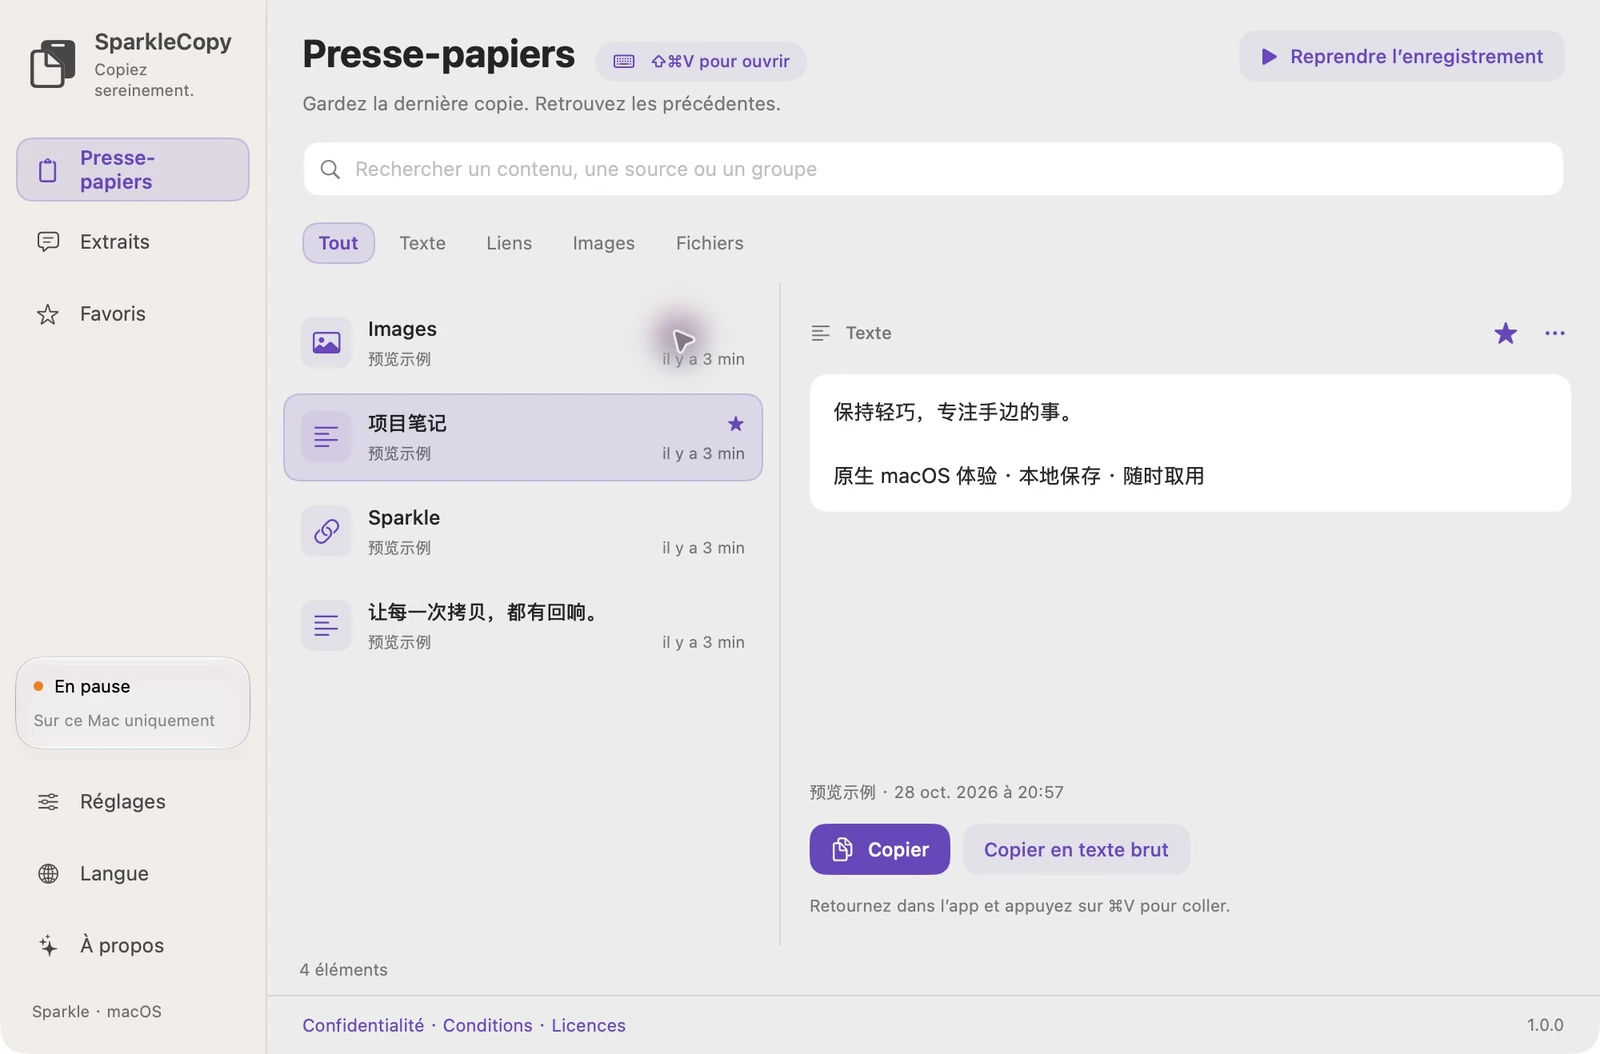Switch to the Texte filter tab
Image resolution: width=1600 pixels, height=1054 pixels.
click(423, 243)
